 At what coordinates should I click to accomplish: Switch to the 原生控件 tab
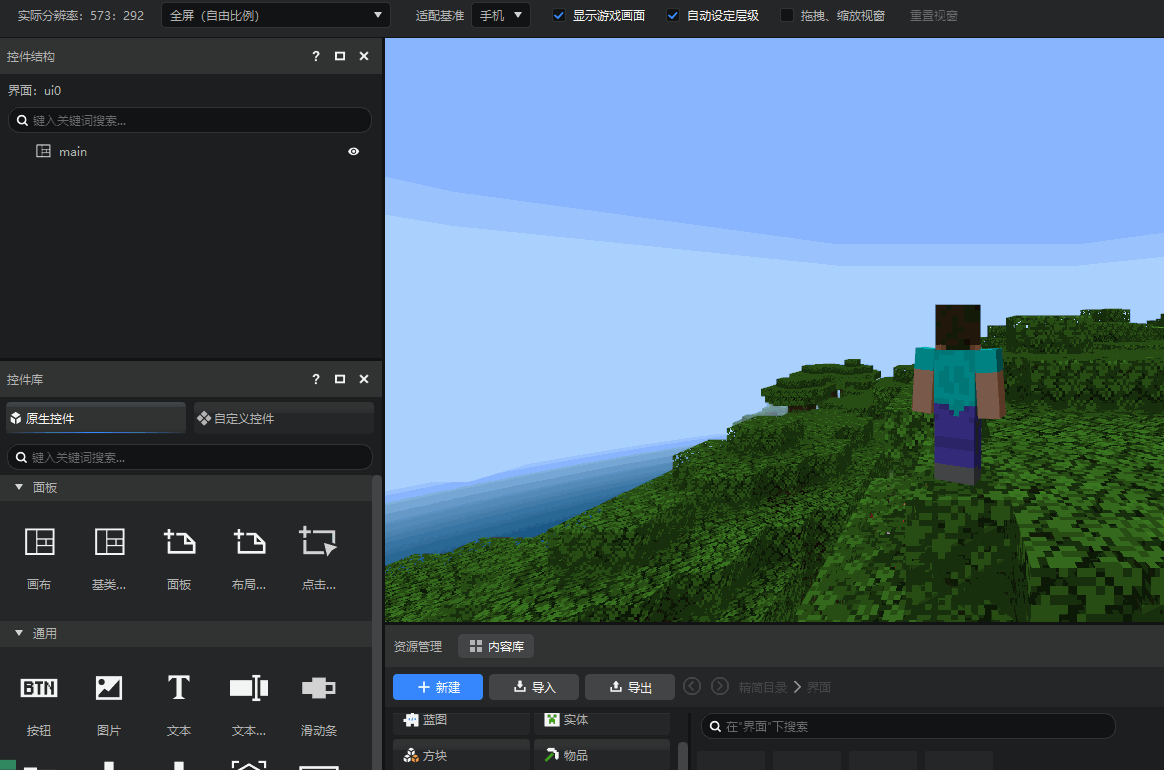(x=96, y=418)
